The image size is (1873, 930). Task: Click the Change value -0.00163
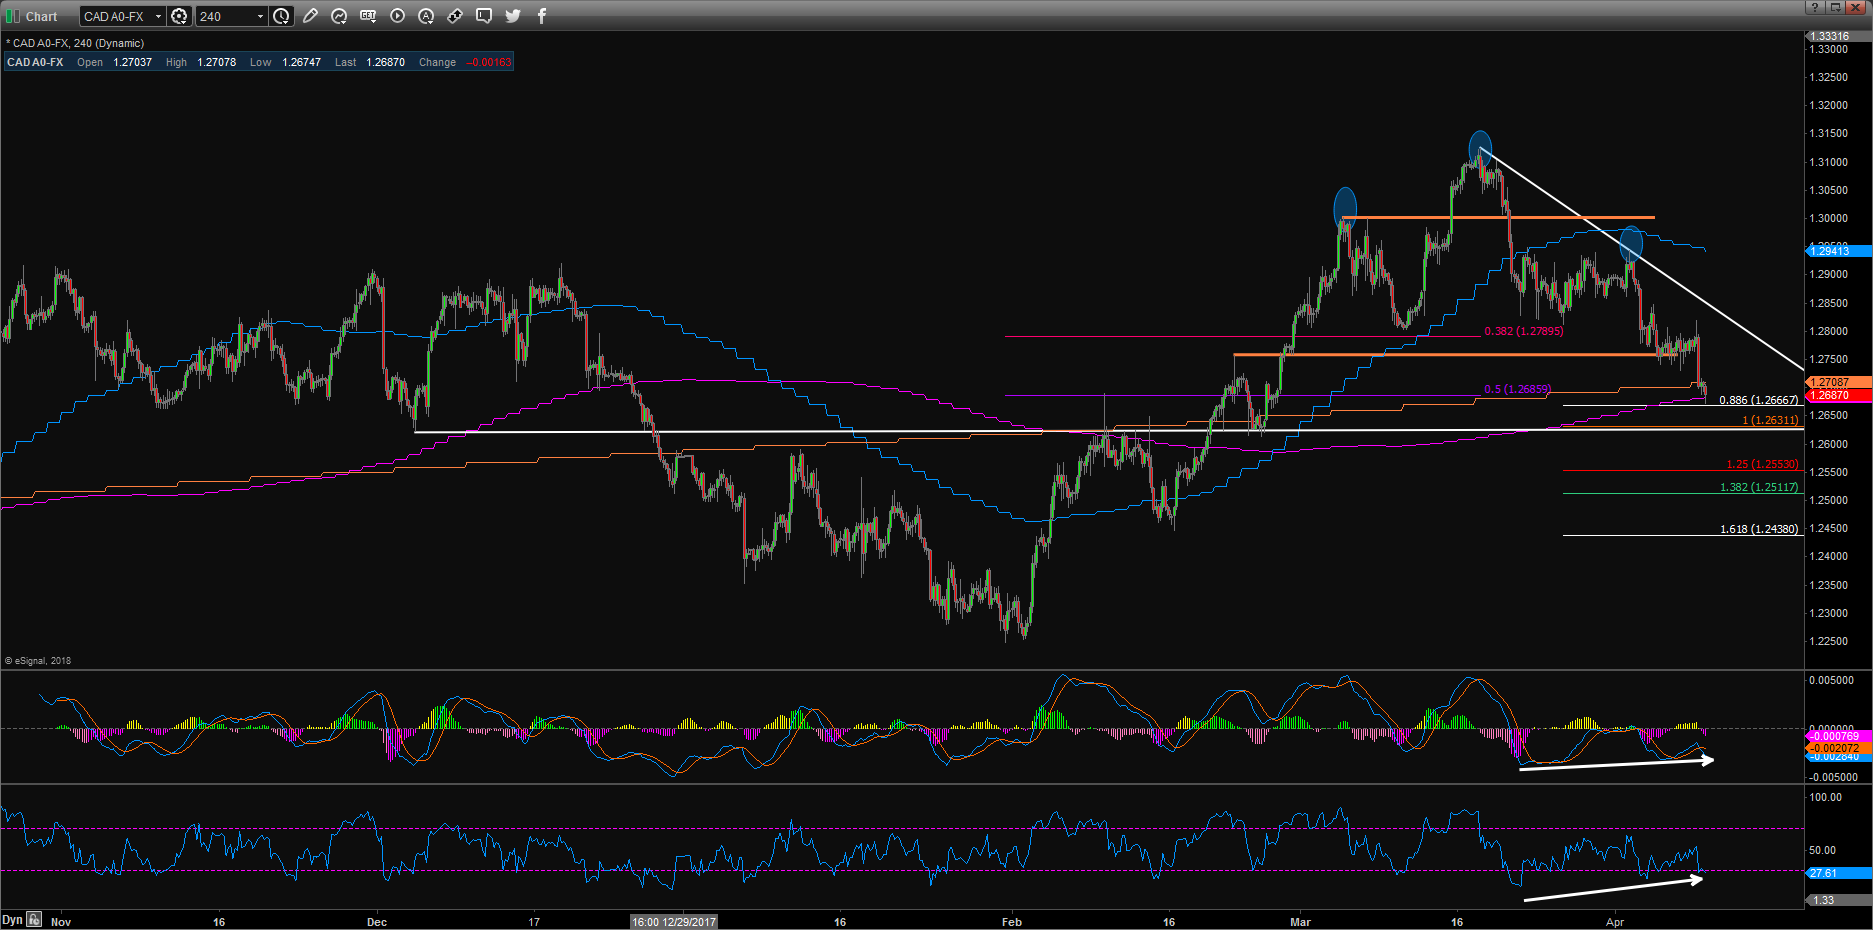489,62
